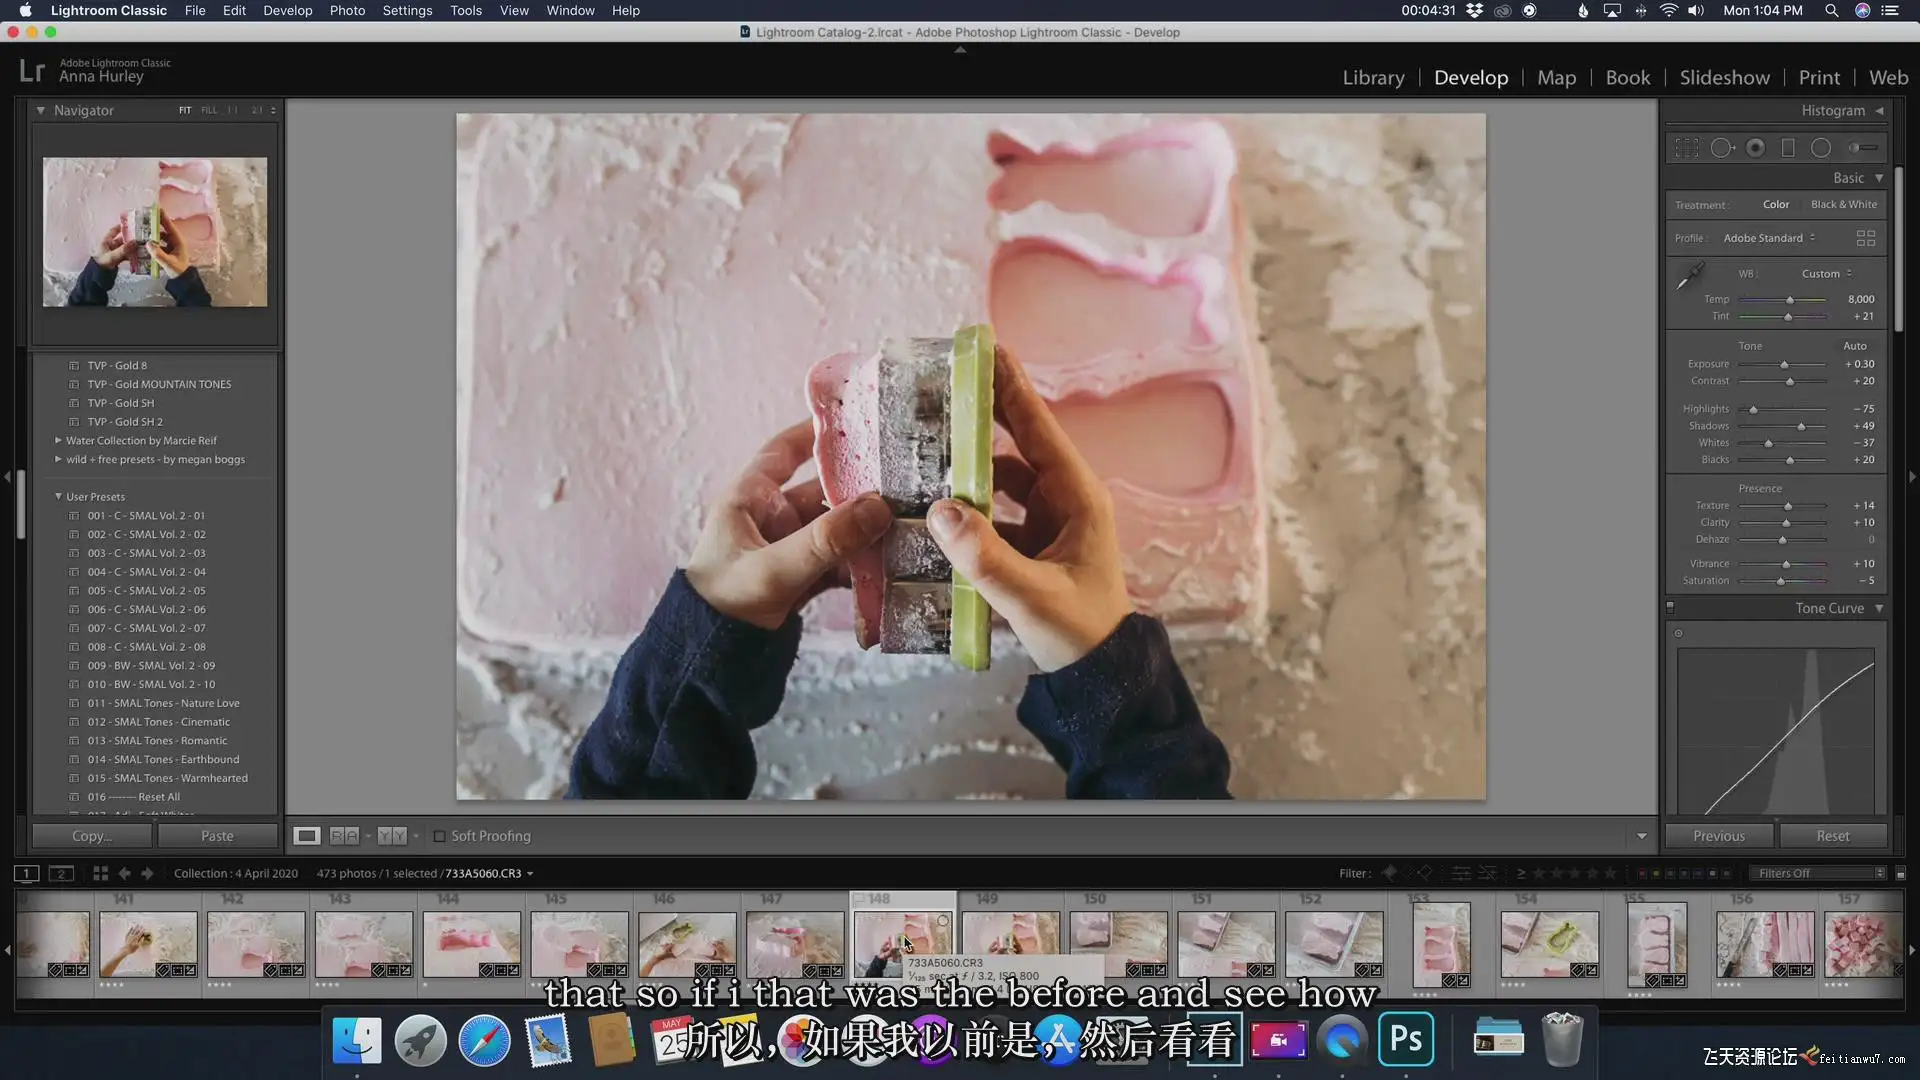Open Finder from the Dock
Image resolution: width=1920 pixels, height=1080 pixels.
click(356, 1040)
